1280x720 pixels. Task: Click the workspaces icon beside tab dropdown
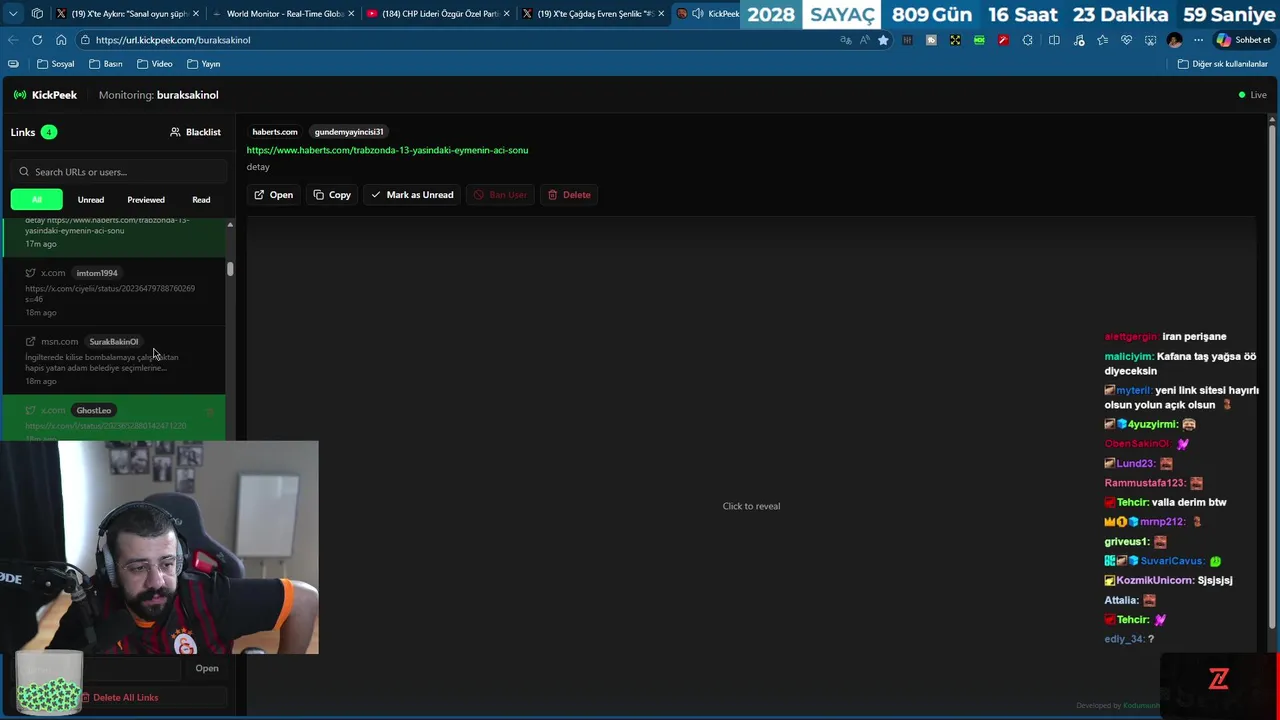tap(37, 14)
